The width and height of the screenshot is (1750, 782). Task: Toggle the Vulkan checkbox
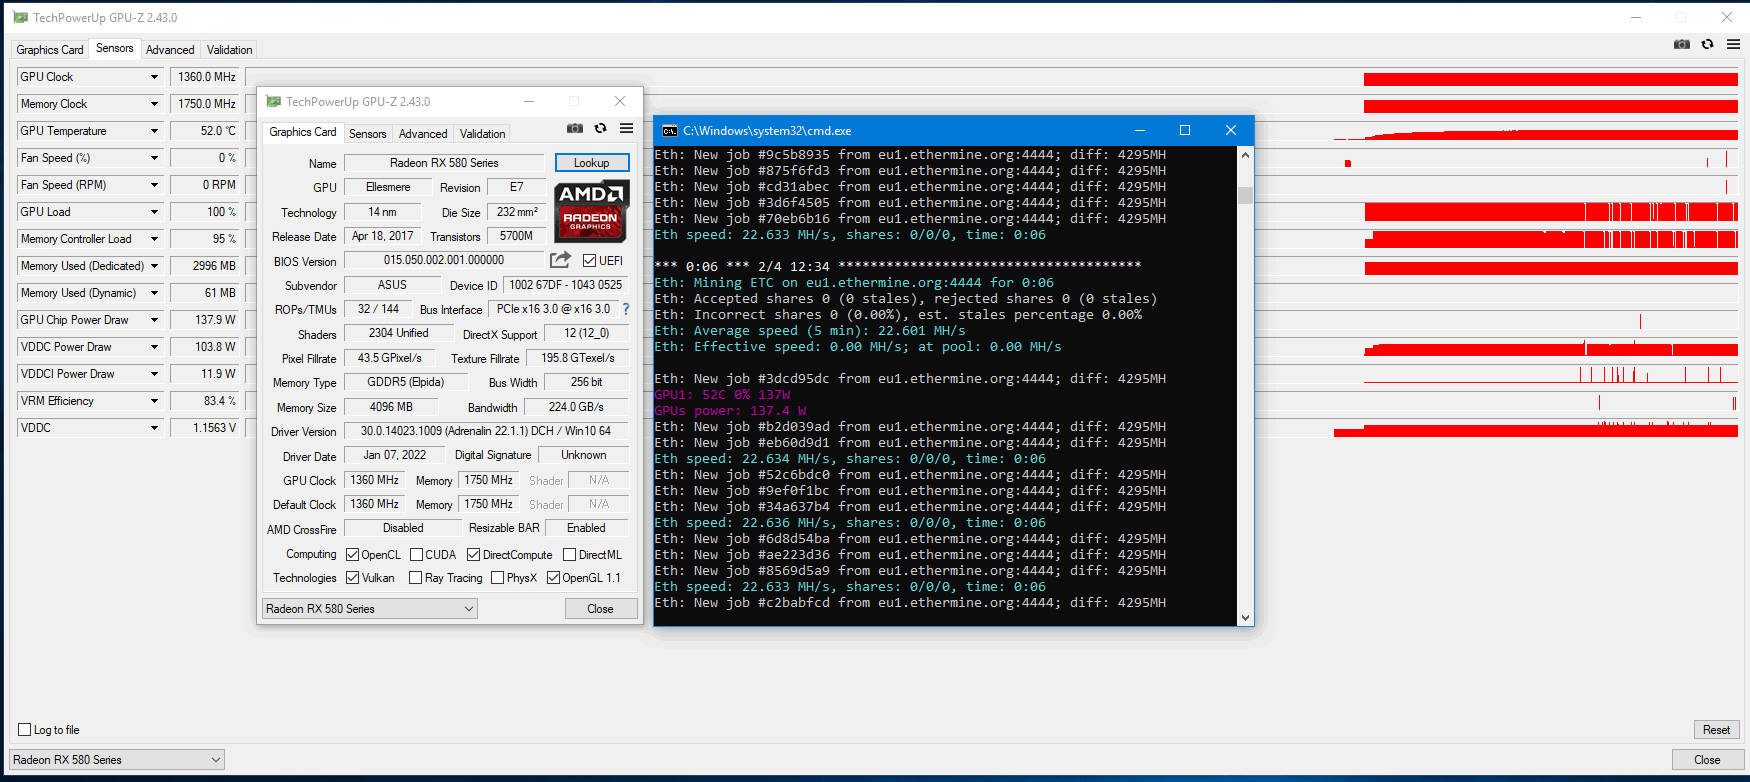pos(352,578)
